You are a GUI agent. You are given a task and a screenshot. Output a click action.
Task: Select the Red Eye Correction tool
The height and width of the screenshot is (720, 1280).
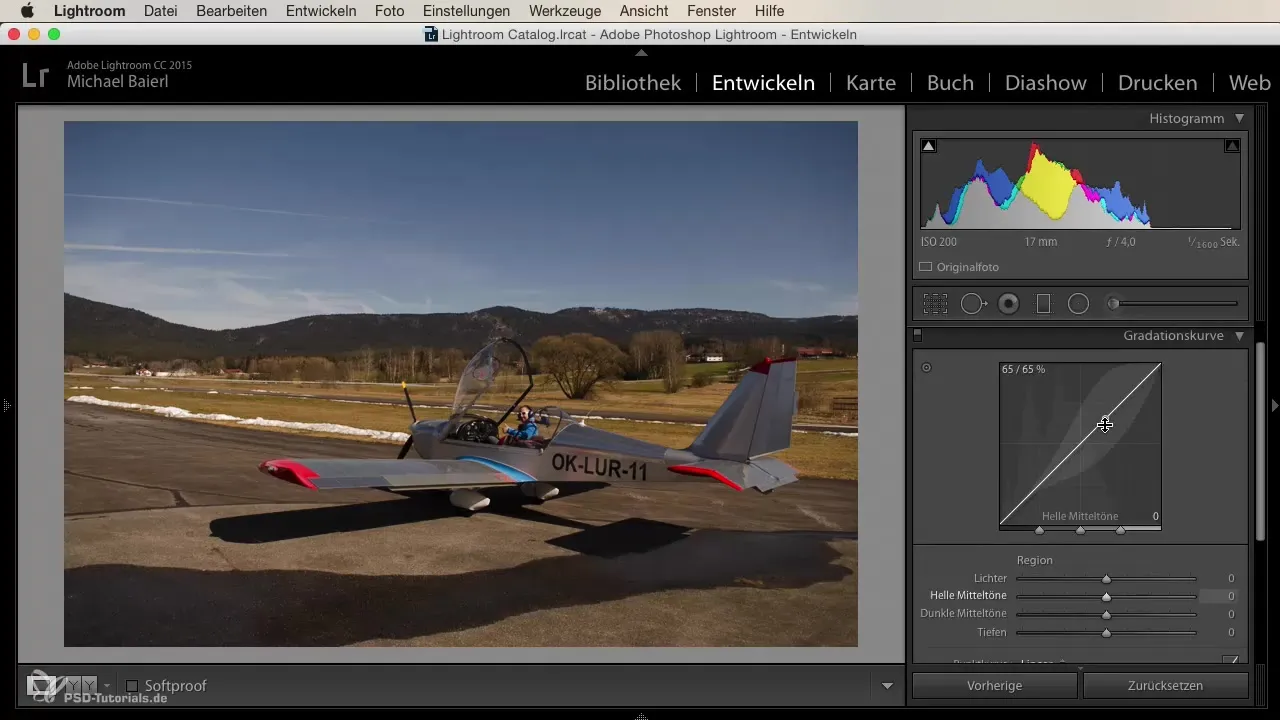[1009, 304]
